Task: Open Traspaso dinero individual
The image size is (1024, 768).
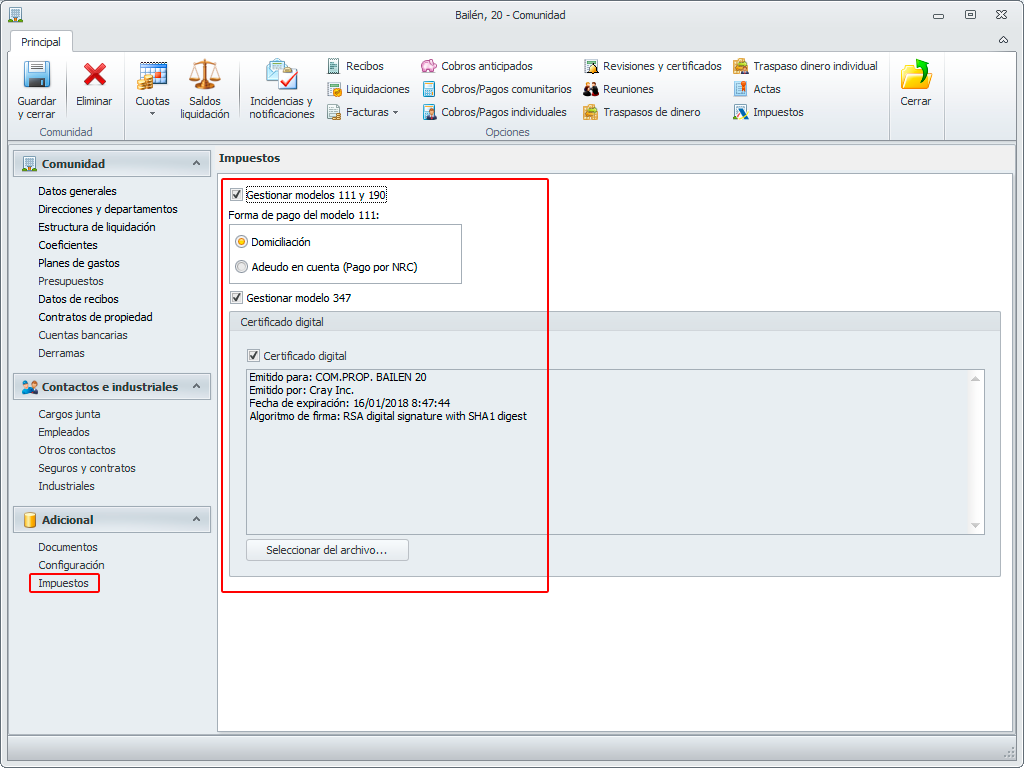Action: 805,66
